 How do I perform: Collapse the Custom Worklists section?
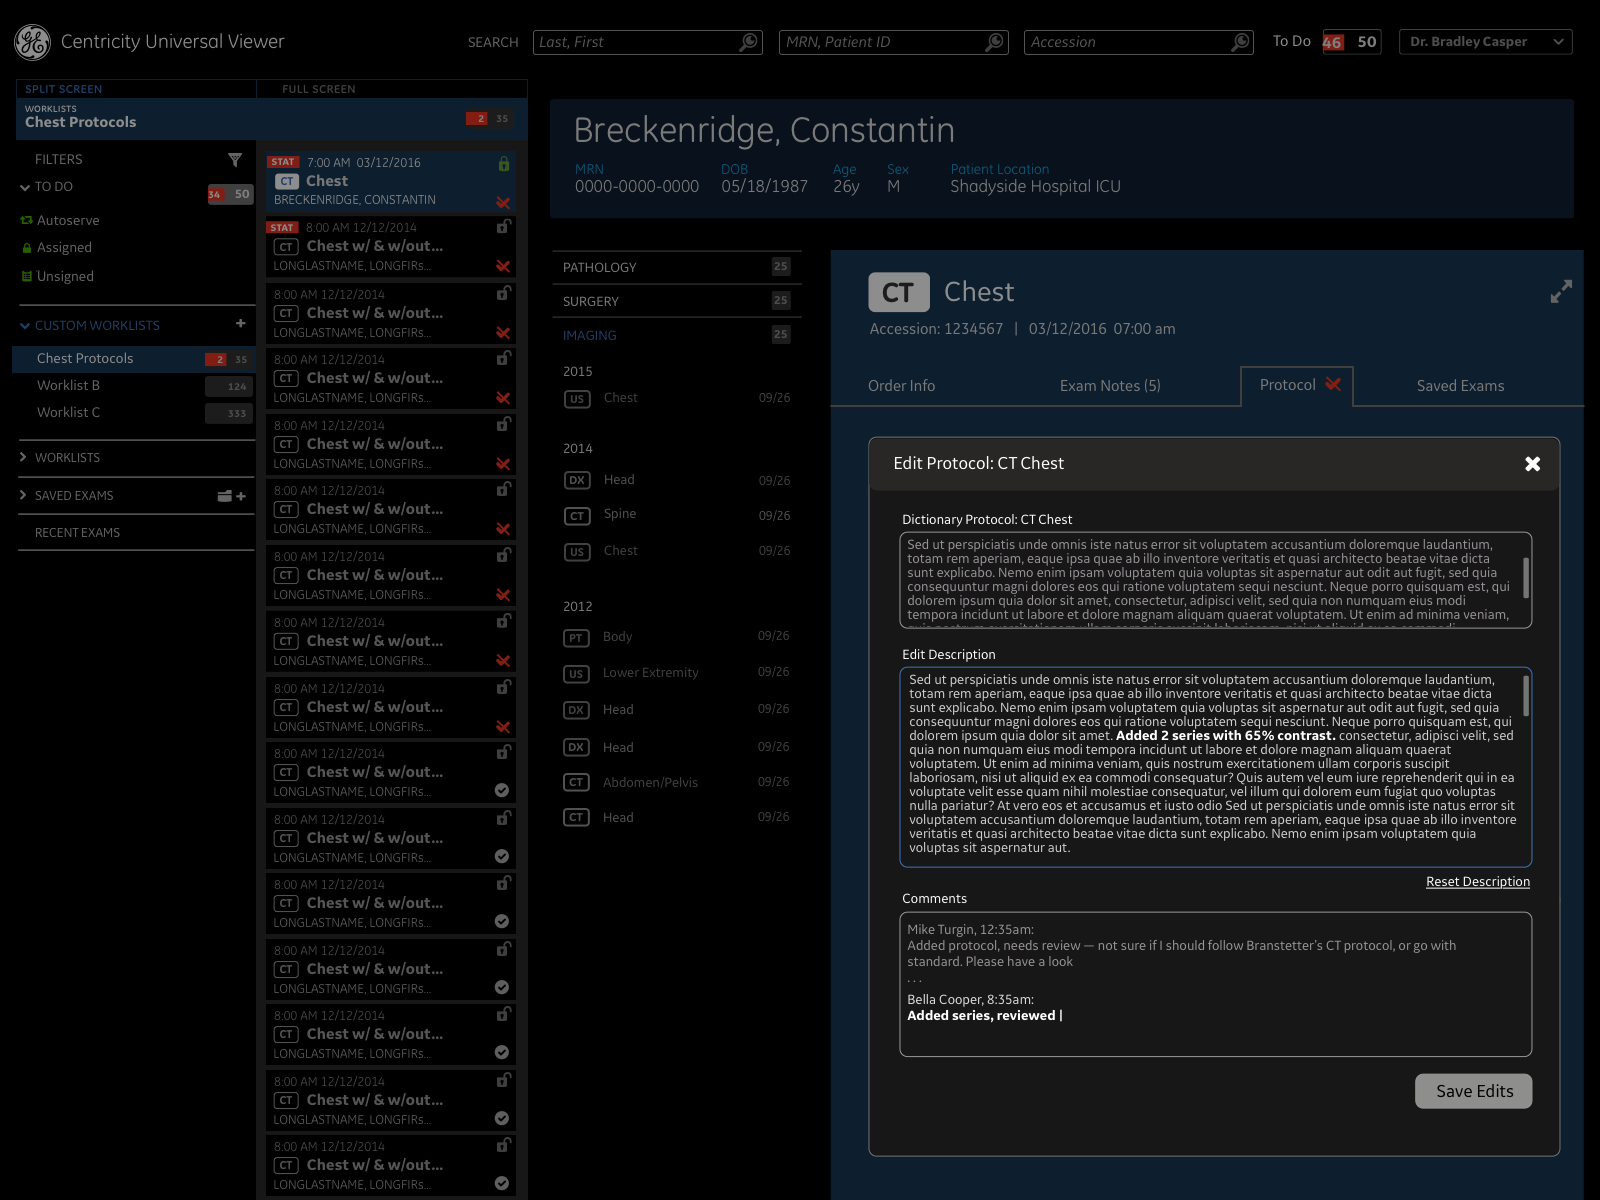pyautogui.click(x=25, y=325)
